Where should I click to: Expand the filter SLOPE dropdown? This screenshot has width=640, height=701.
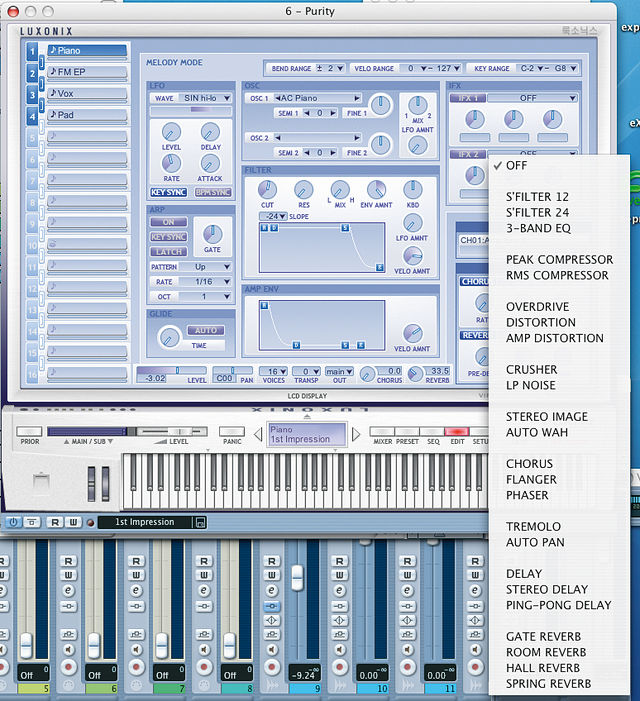(x=274, y=216)
